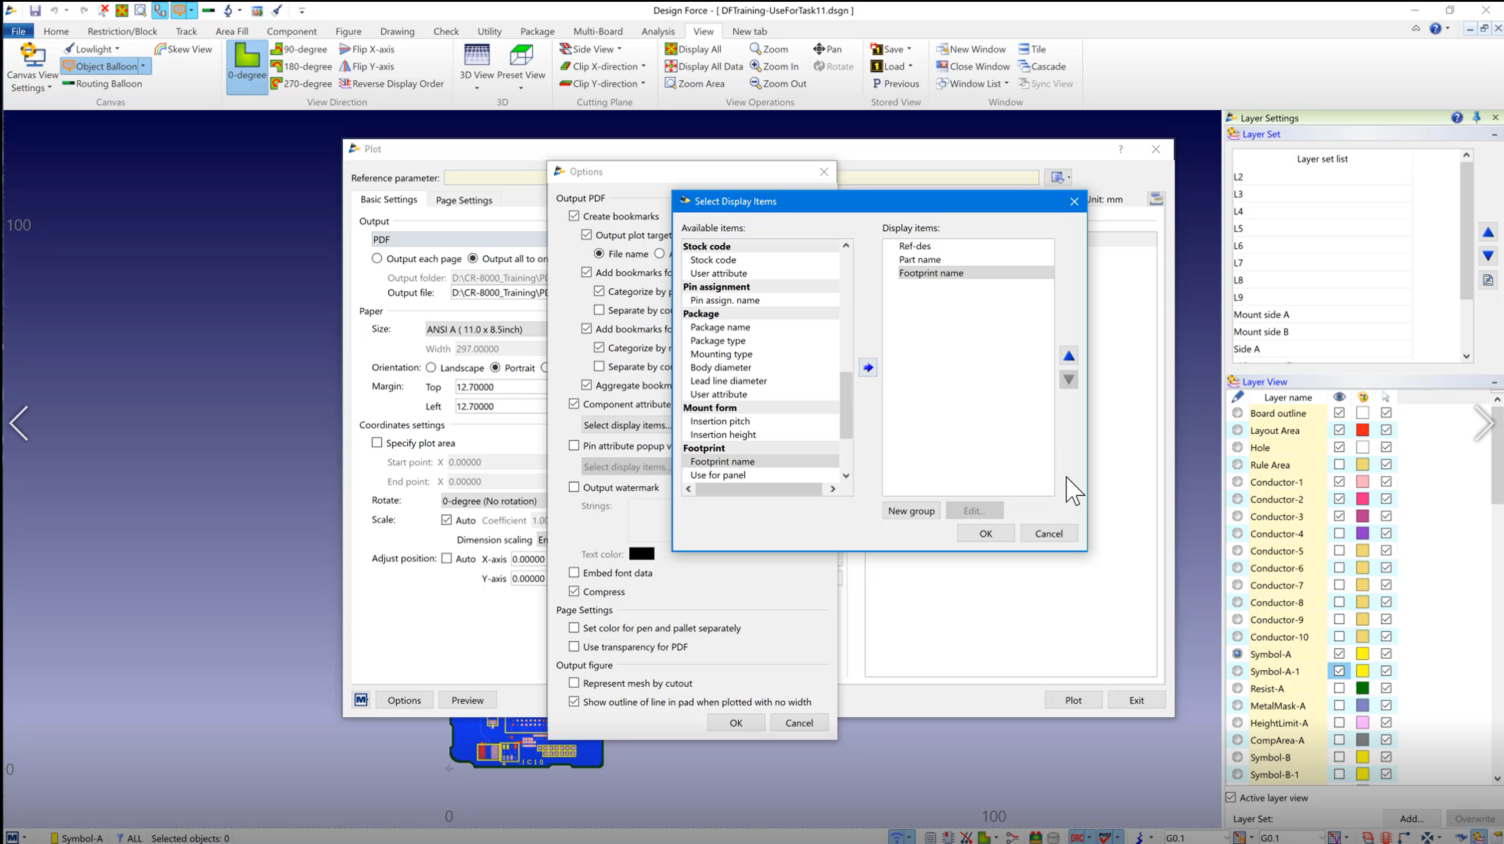This screenshot has height=844, width=1504.
Task: Click the blue add-to-display-items arrow
Action: [868, 368]
